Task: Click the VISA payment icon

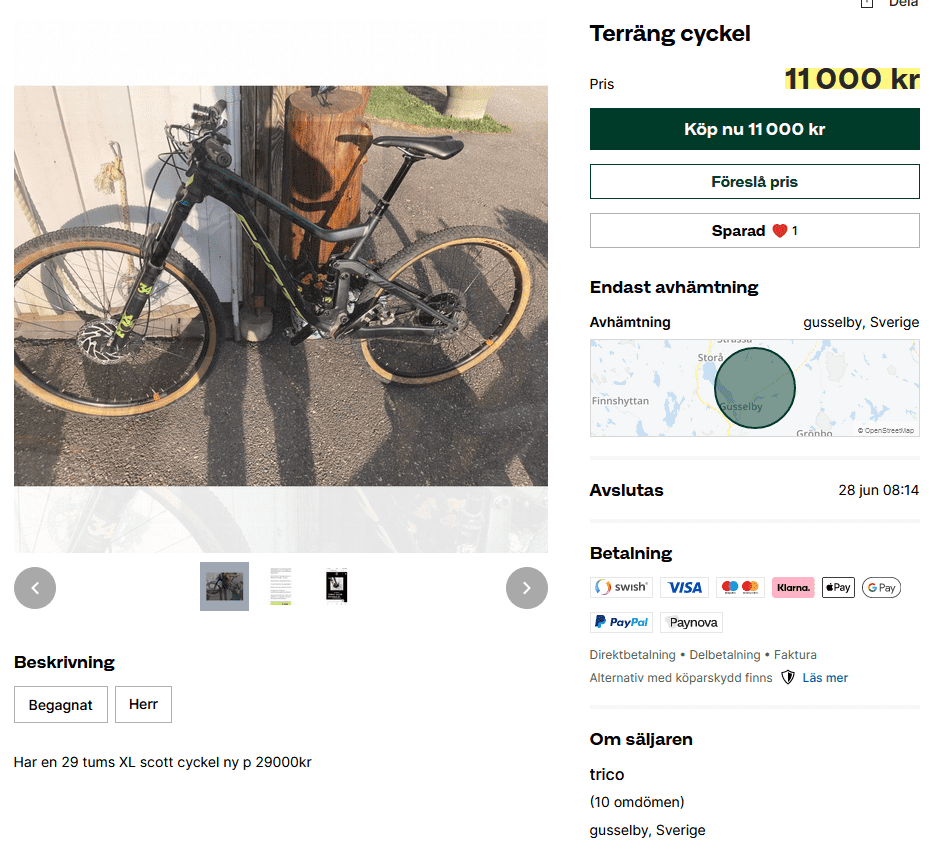Action: [685, 588]
